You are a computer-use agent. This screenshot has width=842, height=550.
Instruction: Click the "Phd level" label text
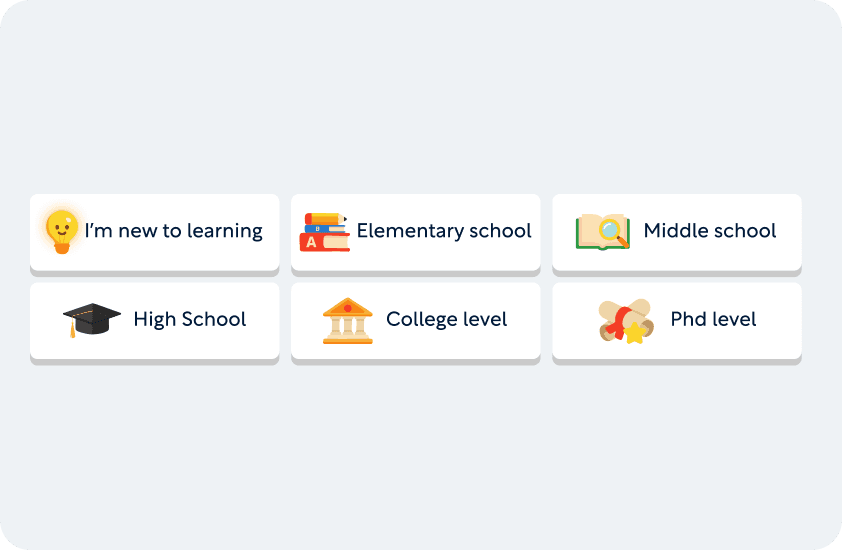713,320
